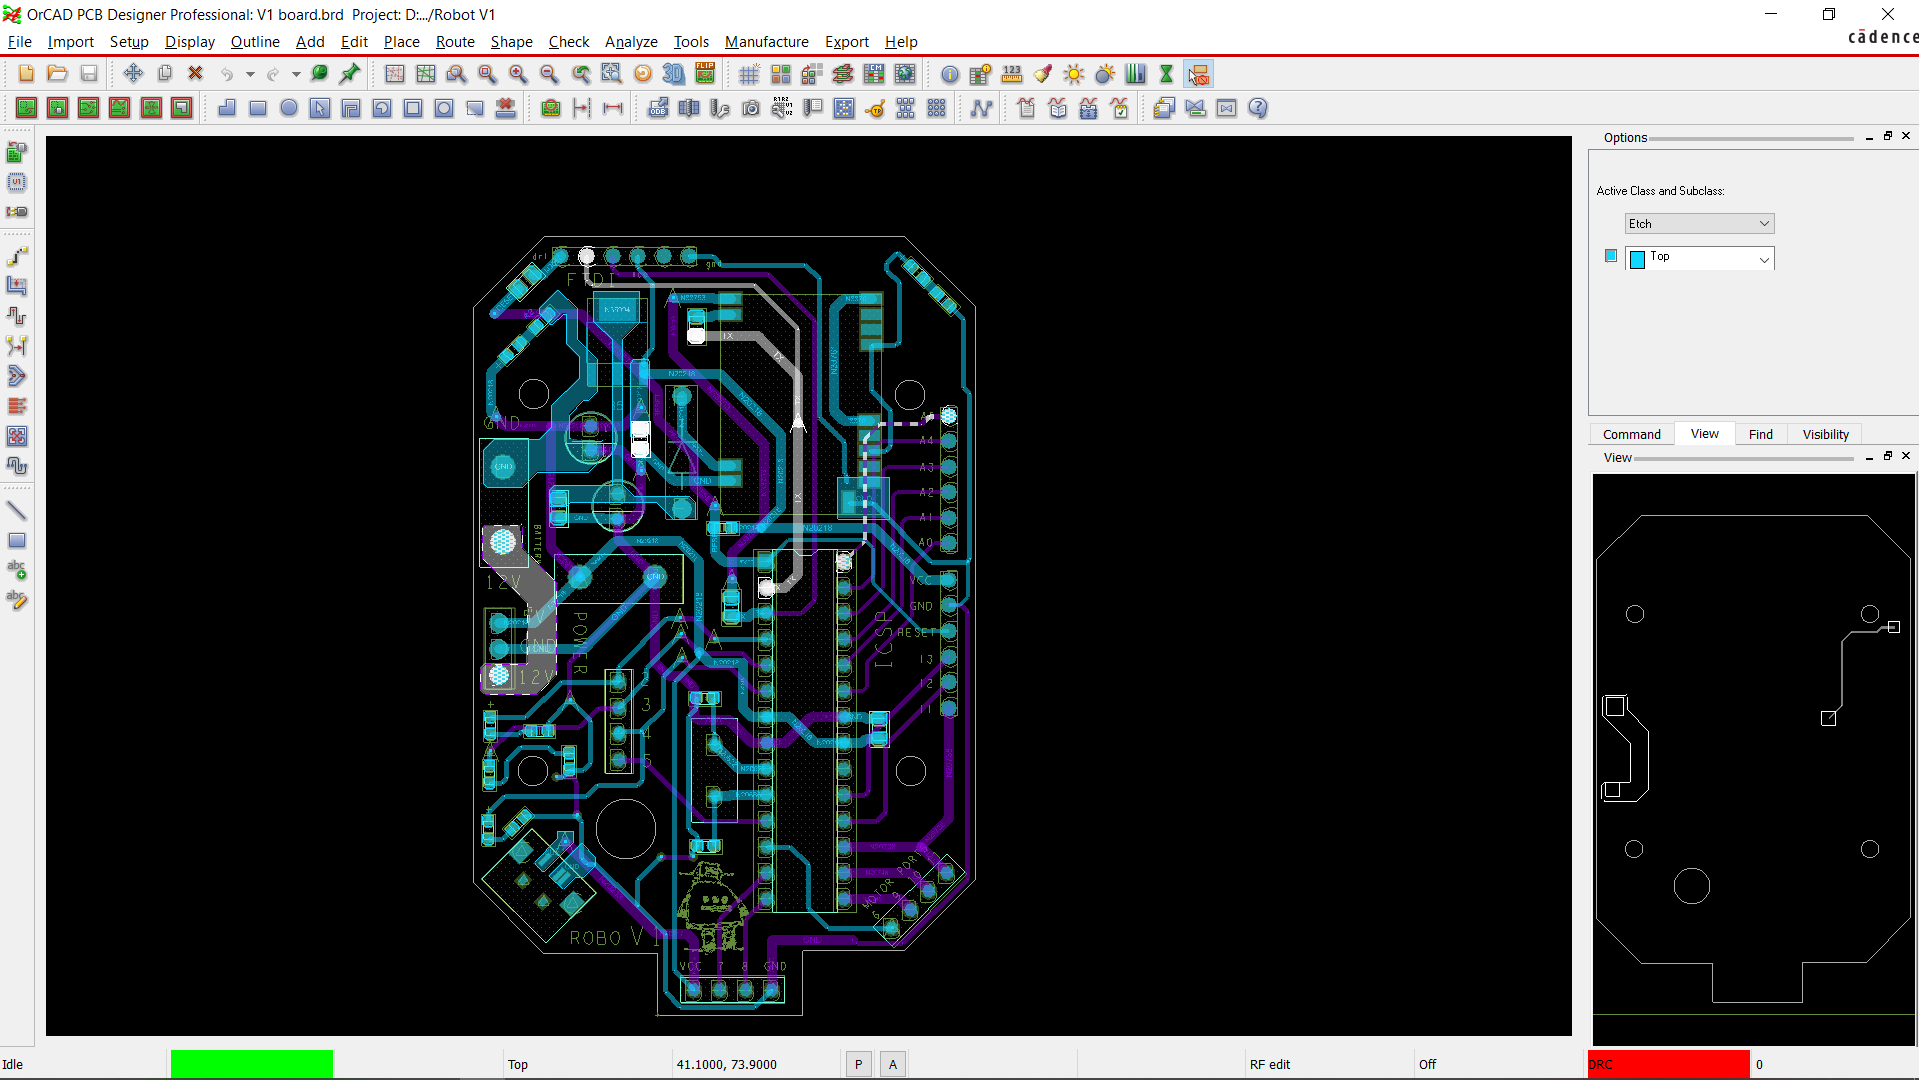1919x1080 pixels.
Task: Click the red DRC status indicator
Action: click(x=1668, y=1064)
